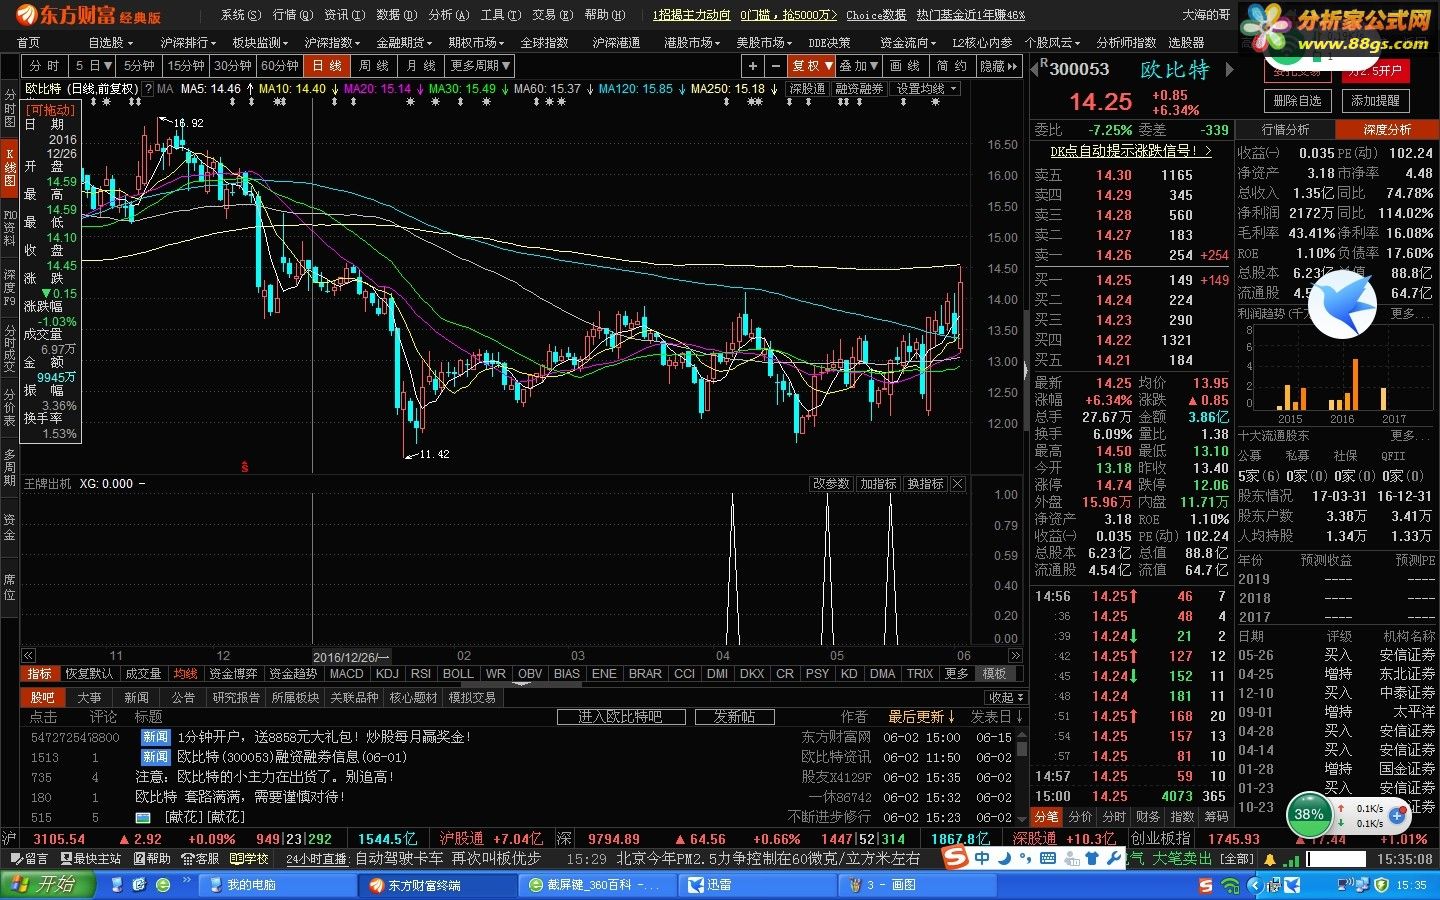This screenshot has width=1440, height=900.
Task: Click the Windows 开始 start button
Action: coord(48,885)
